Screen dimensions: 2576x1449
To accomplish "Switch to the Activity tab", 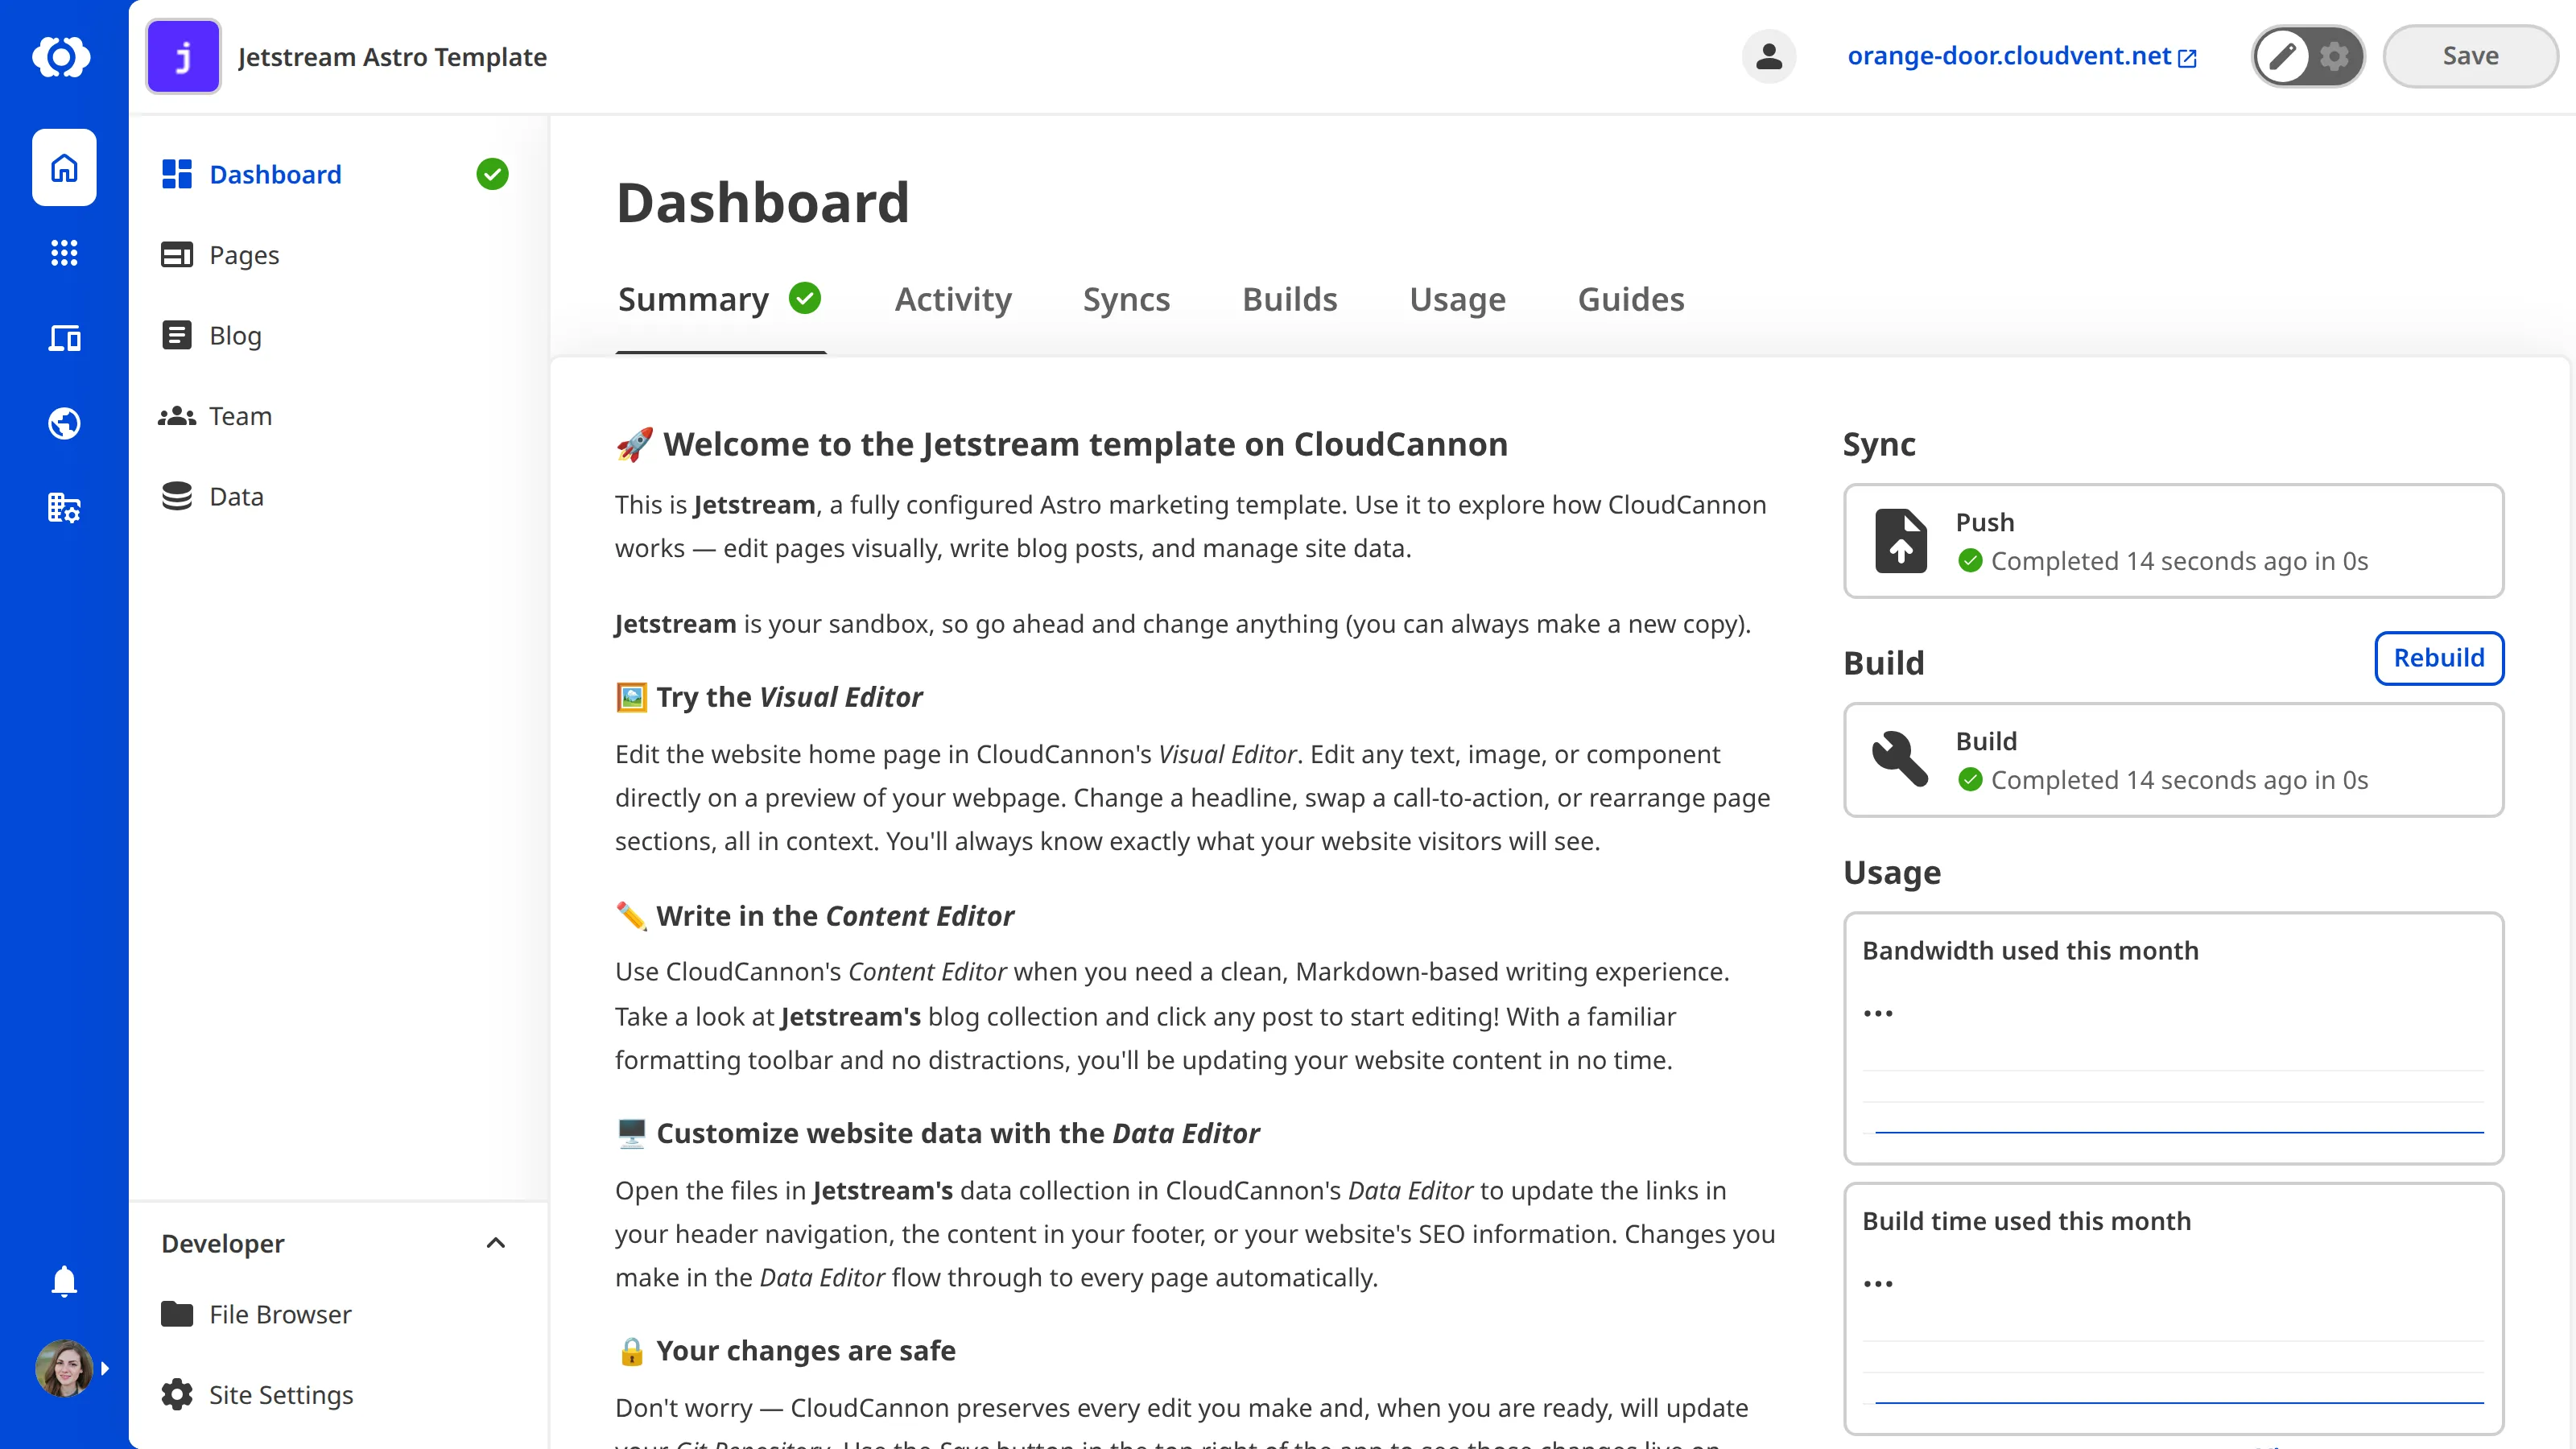I will 952,299.
